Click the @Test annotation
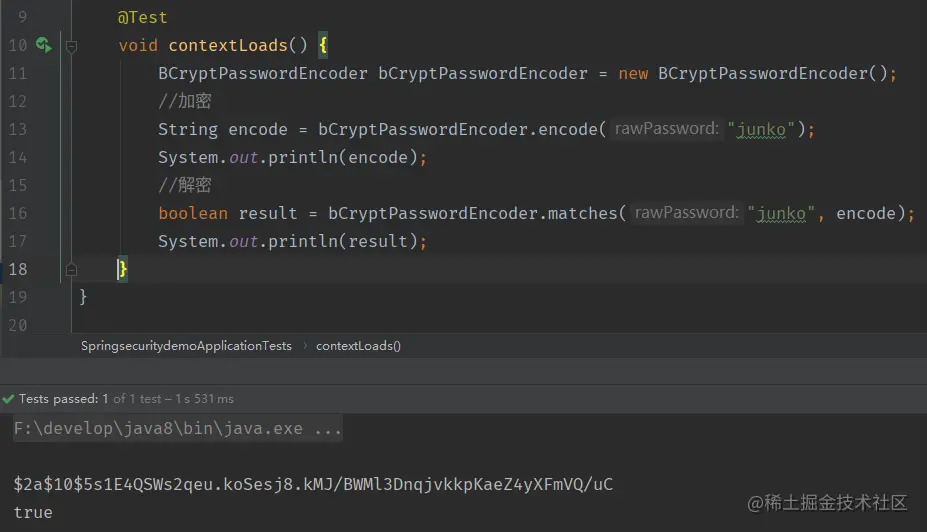The height and width of the screenshot is (532, 927). tap(142, 18)
